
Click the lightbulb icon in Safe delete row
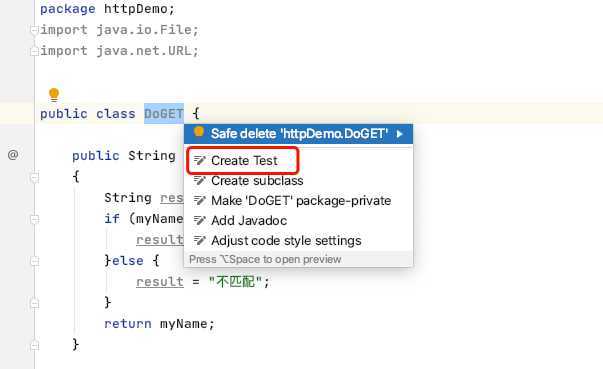click(199, 132)
